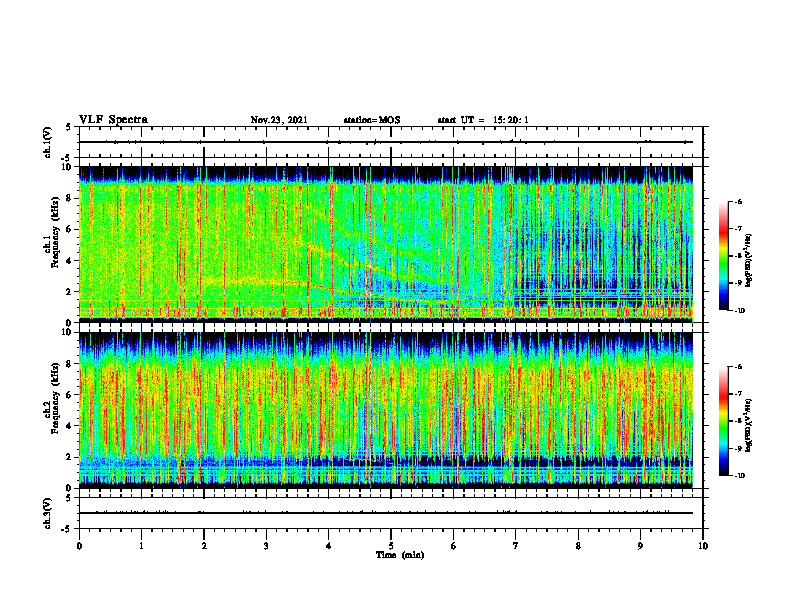Click the "ch.1(V)" axis label at top
The width and height of the screenshot is (792, 612).
47,142
